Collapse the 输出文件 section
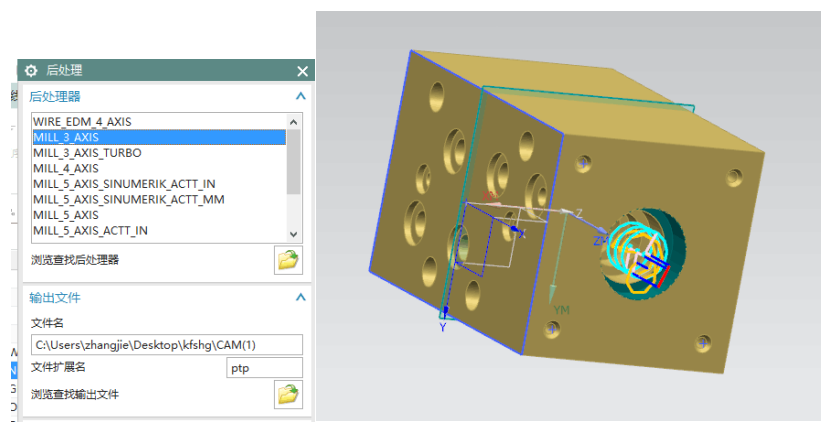Viewport: 825px width, 424px height. click(300, 298)
